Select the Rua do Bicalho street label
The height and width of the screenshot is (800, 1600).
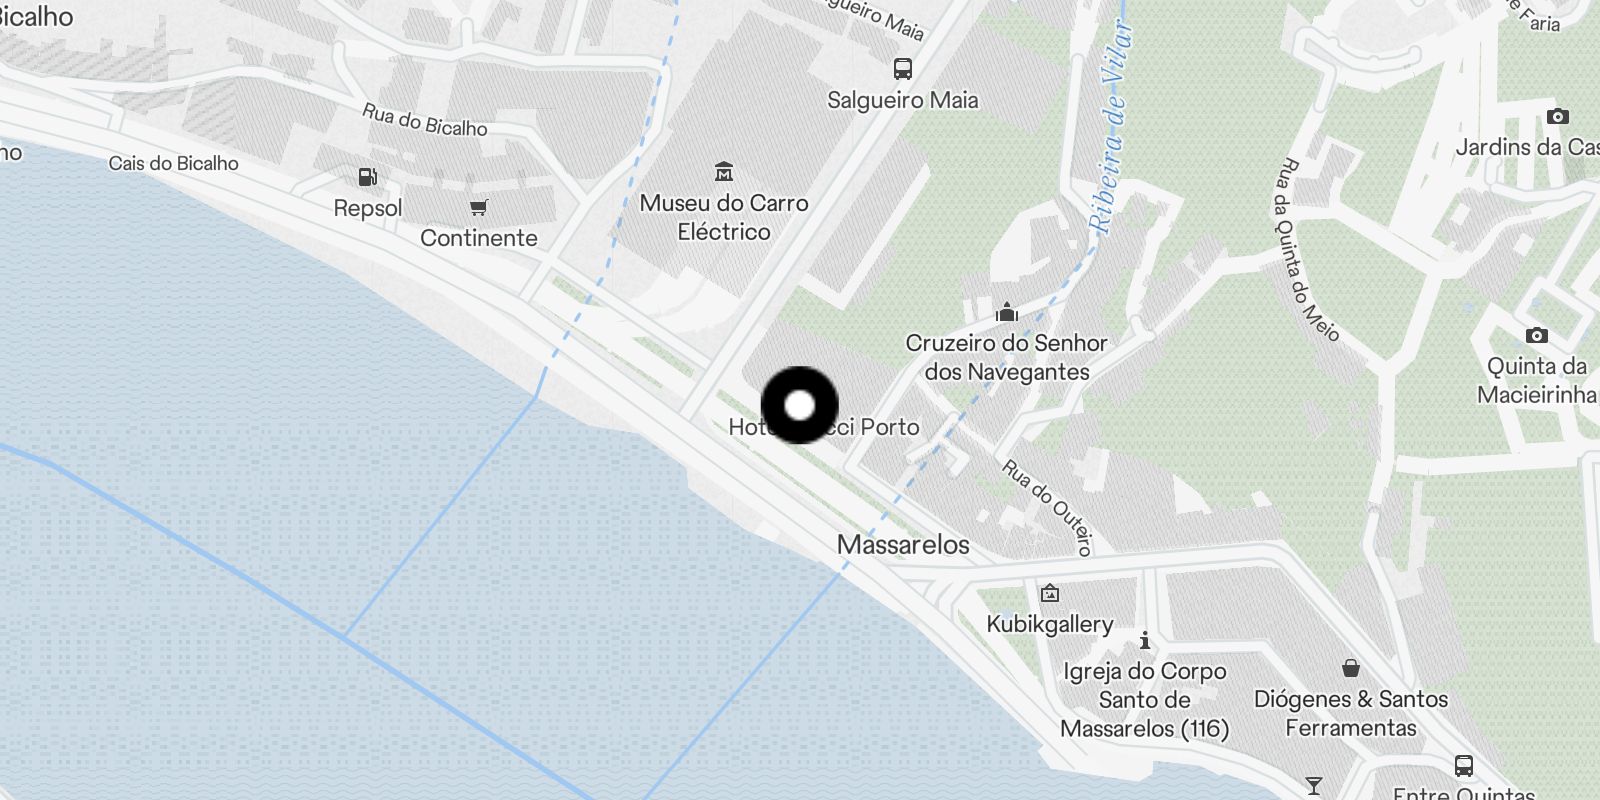[x=425, y=120]
